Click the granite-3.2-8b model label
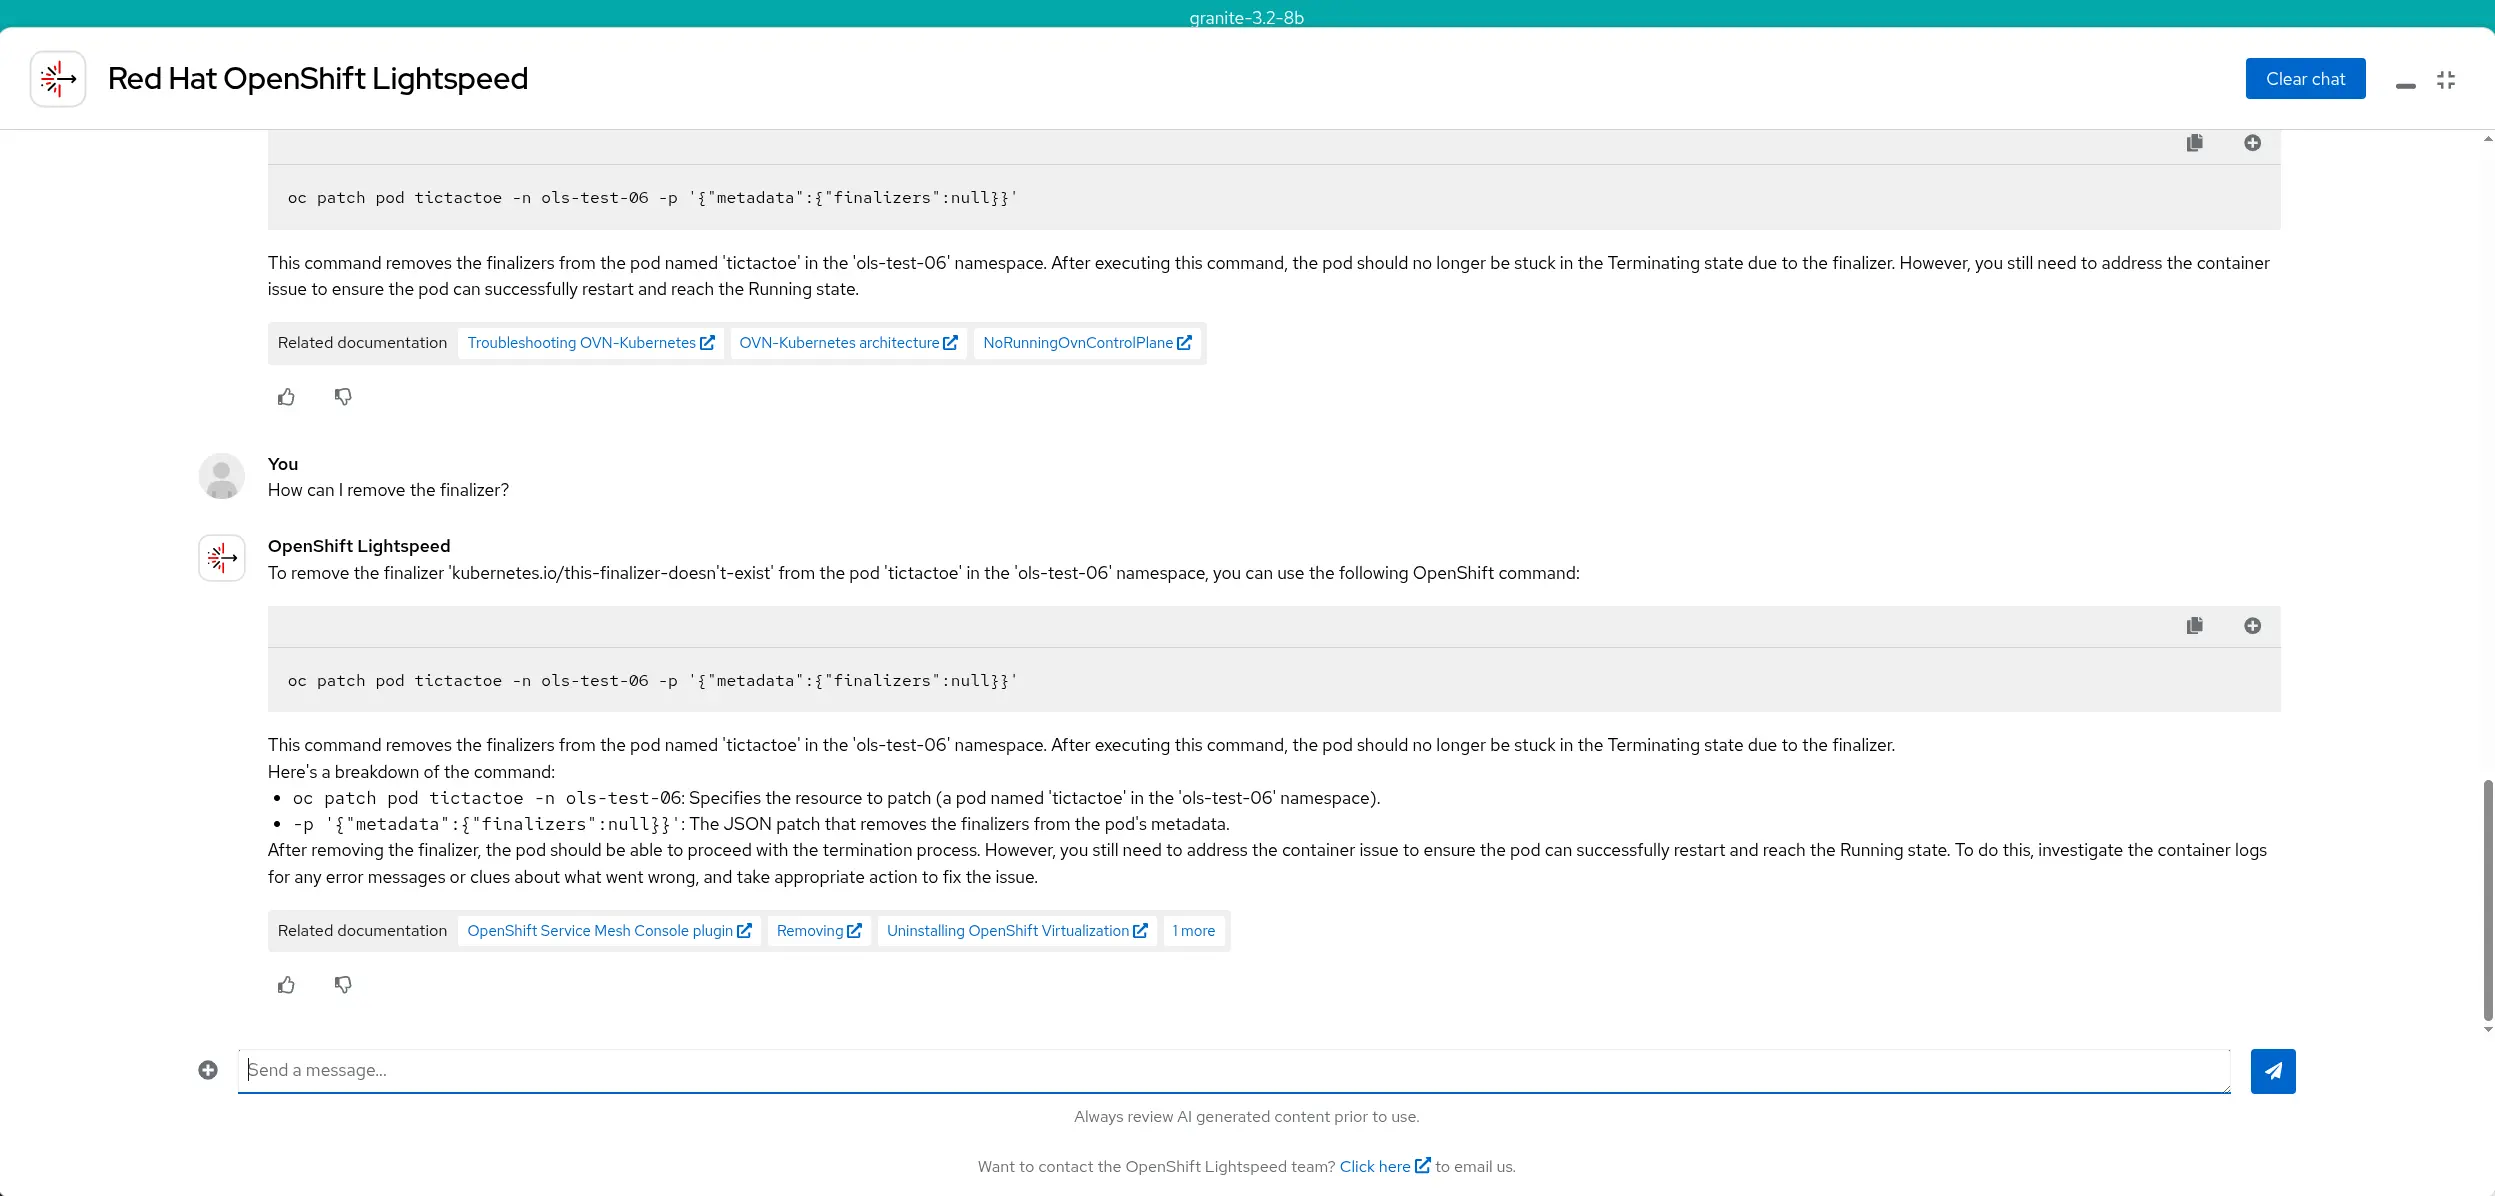This screenshot has height=1196, width=2495. click(x=1246, y=17)
